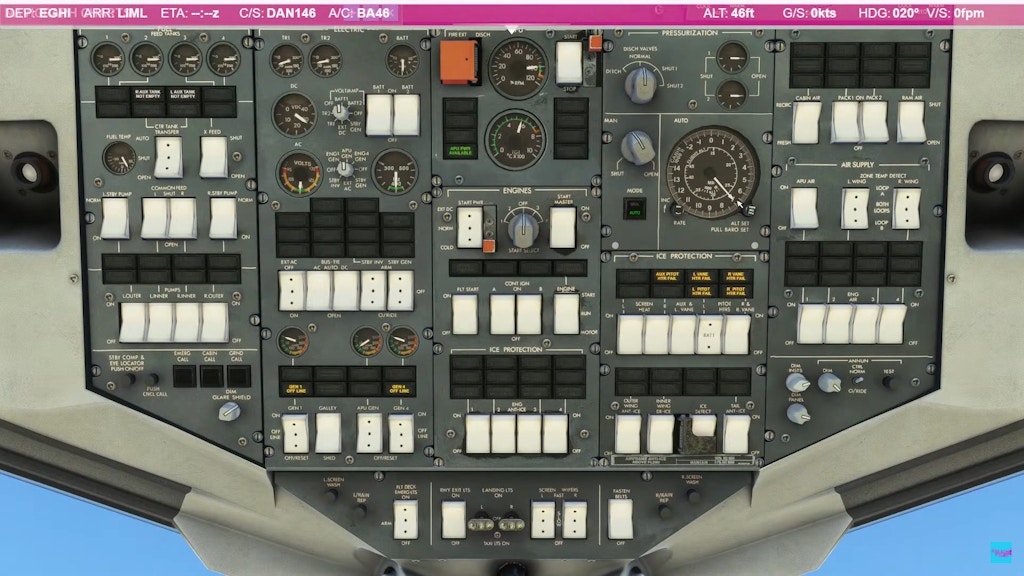
Task: Click the APU PWR AVAILABLE annunciator
Action: (x=460, y=150)
